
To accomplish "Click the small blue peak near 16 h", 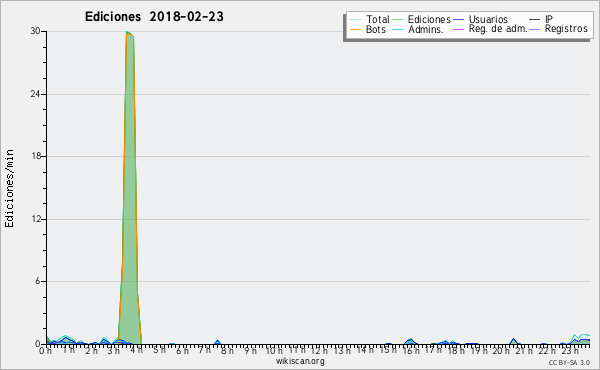I will 410,341.
